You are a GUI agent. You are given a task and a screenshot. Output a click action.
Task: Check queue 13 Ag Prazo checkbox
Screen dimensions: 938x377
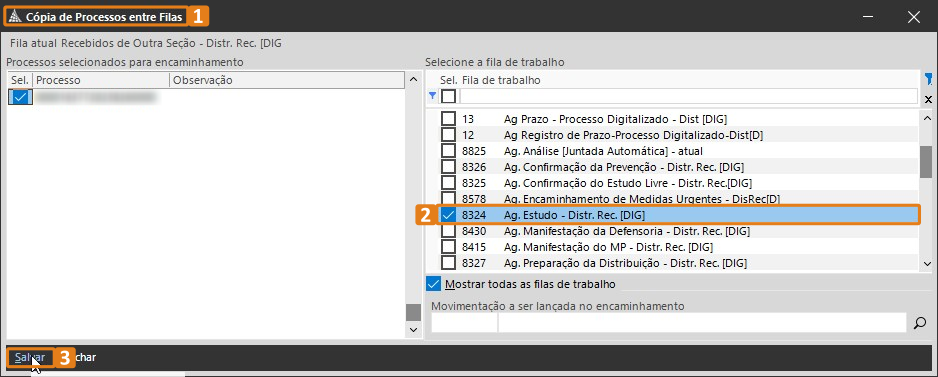pyautogui.click(x=449, y=118)
